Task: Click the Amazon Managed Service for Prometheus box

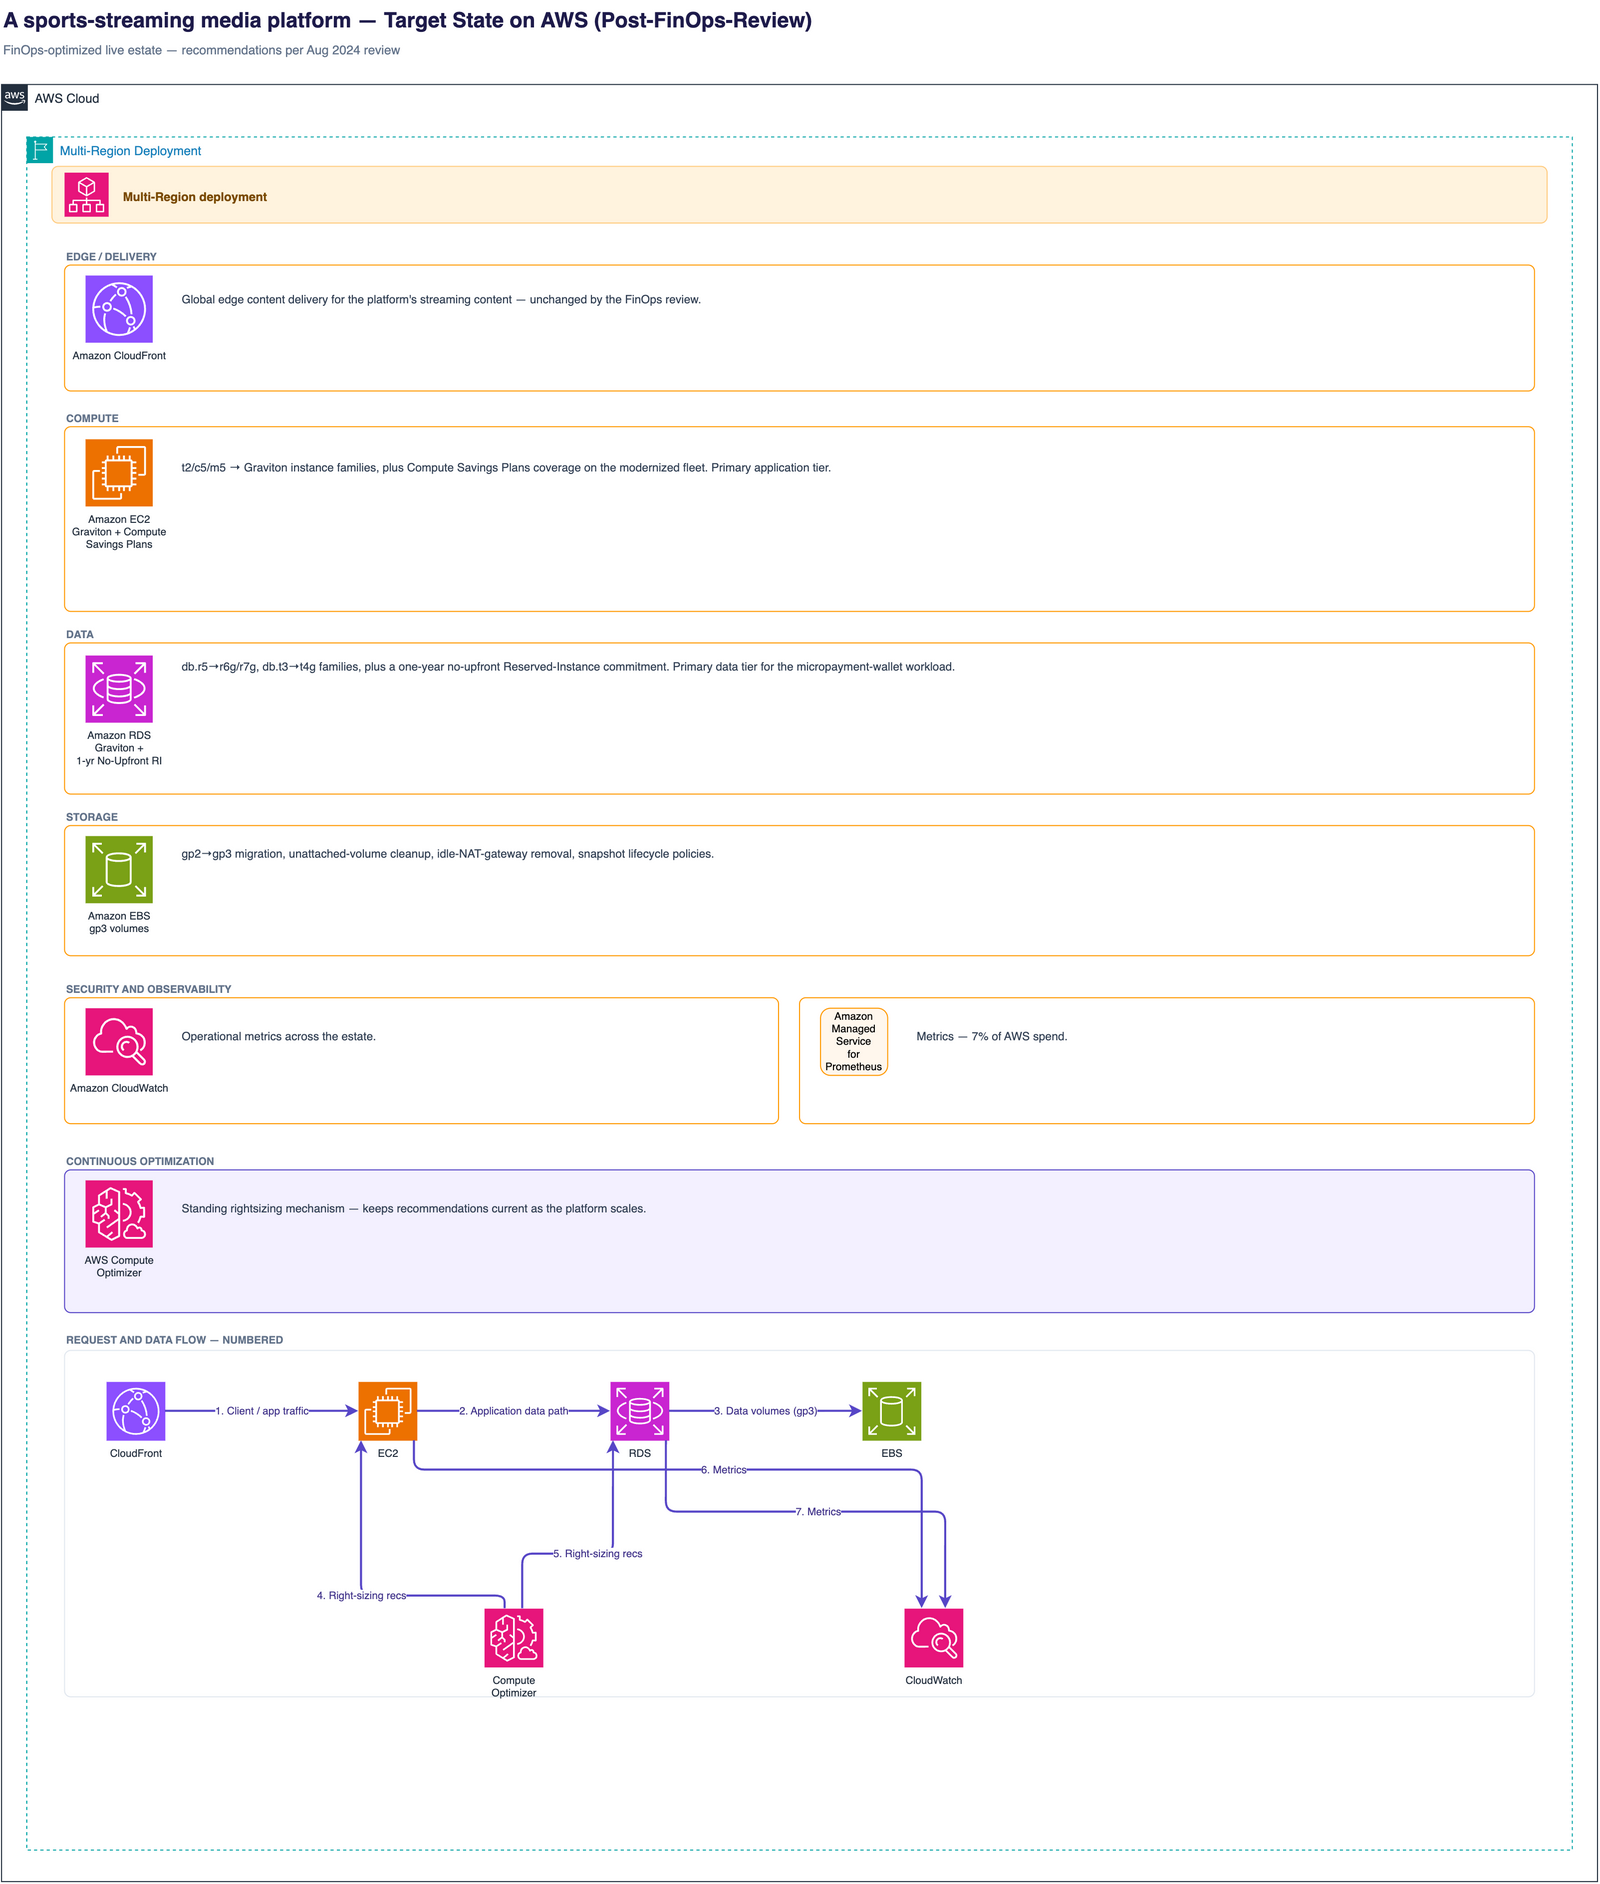Action: 854,1042
